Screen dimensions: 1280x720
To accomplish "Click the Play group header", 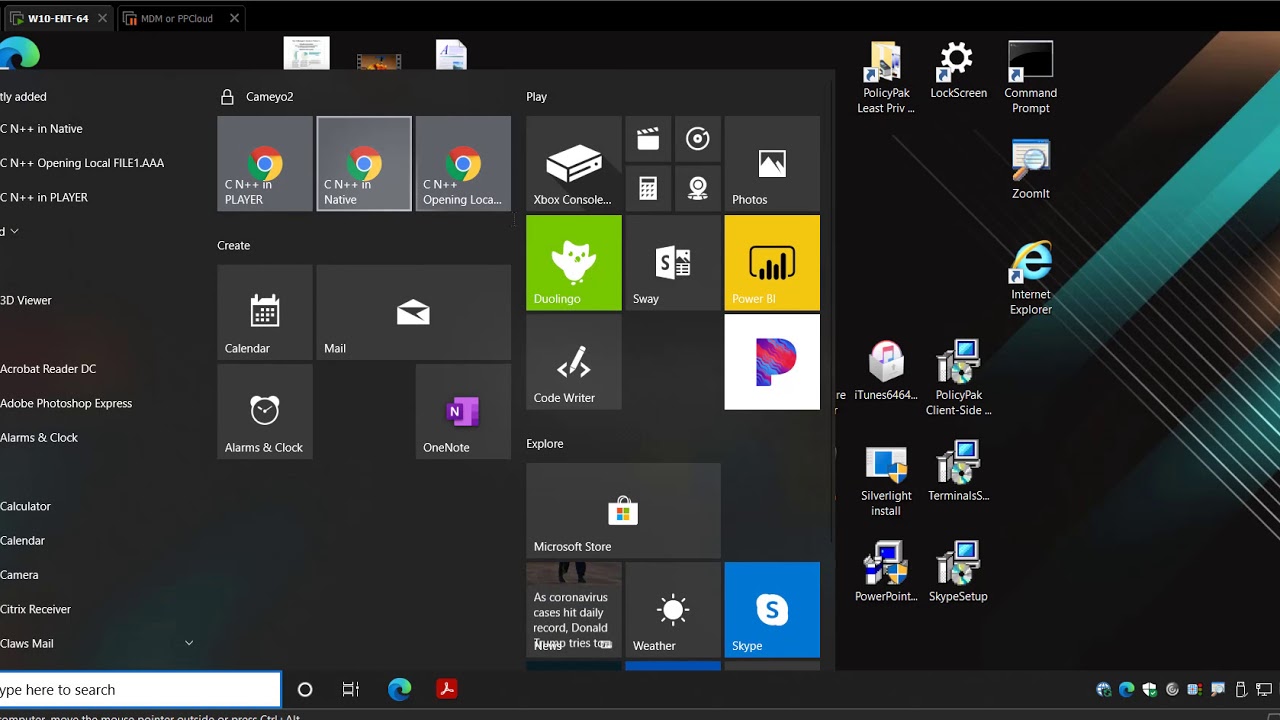I will point(537,97).
